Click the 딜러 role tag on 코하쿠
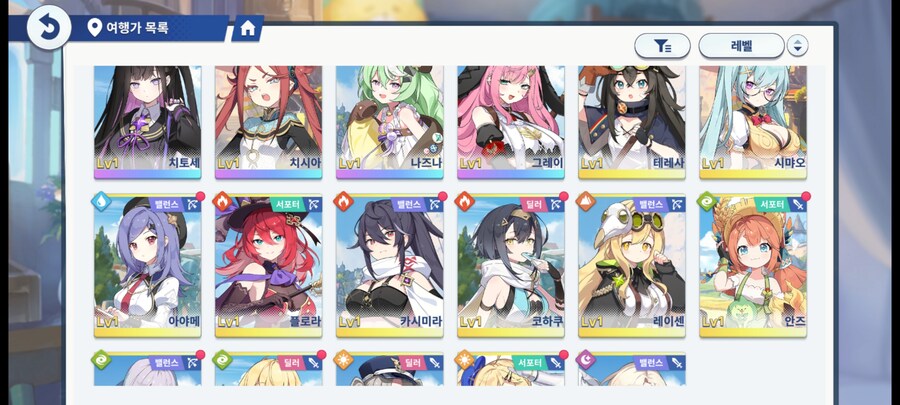The image size is (900, 405). coord(532,204)
